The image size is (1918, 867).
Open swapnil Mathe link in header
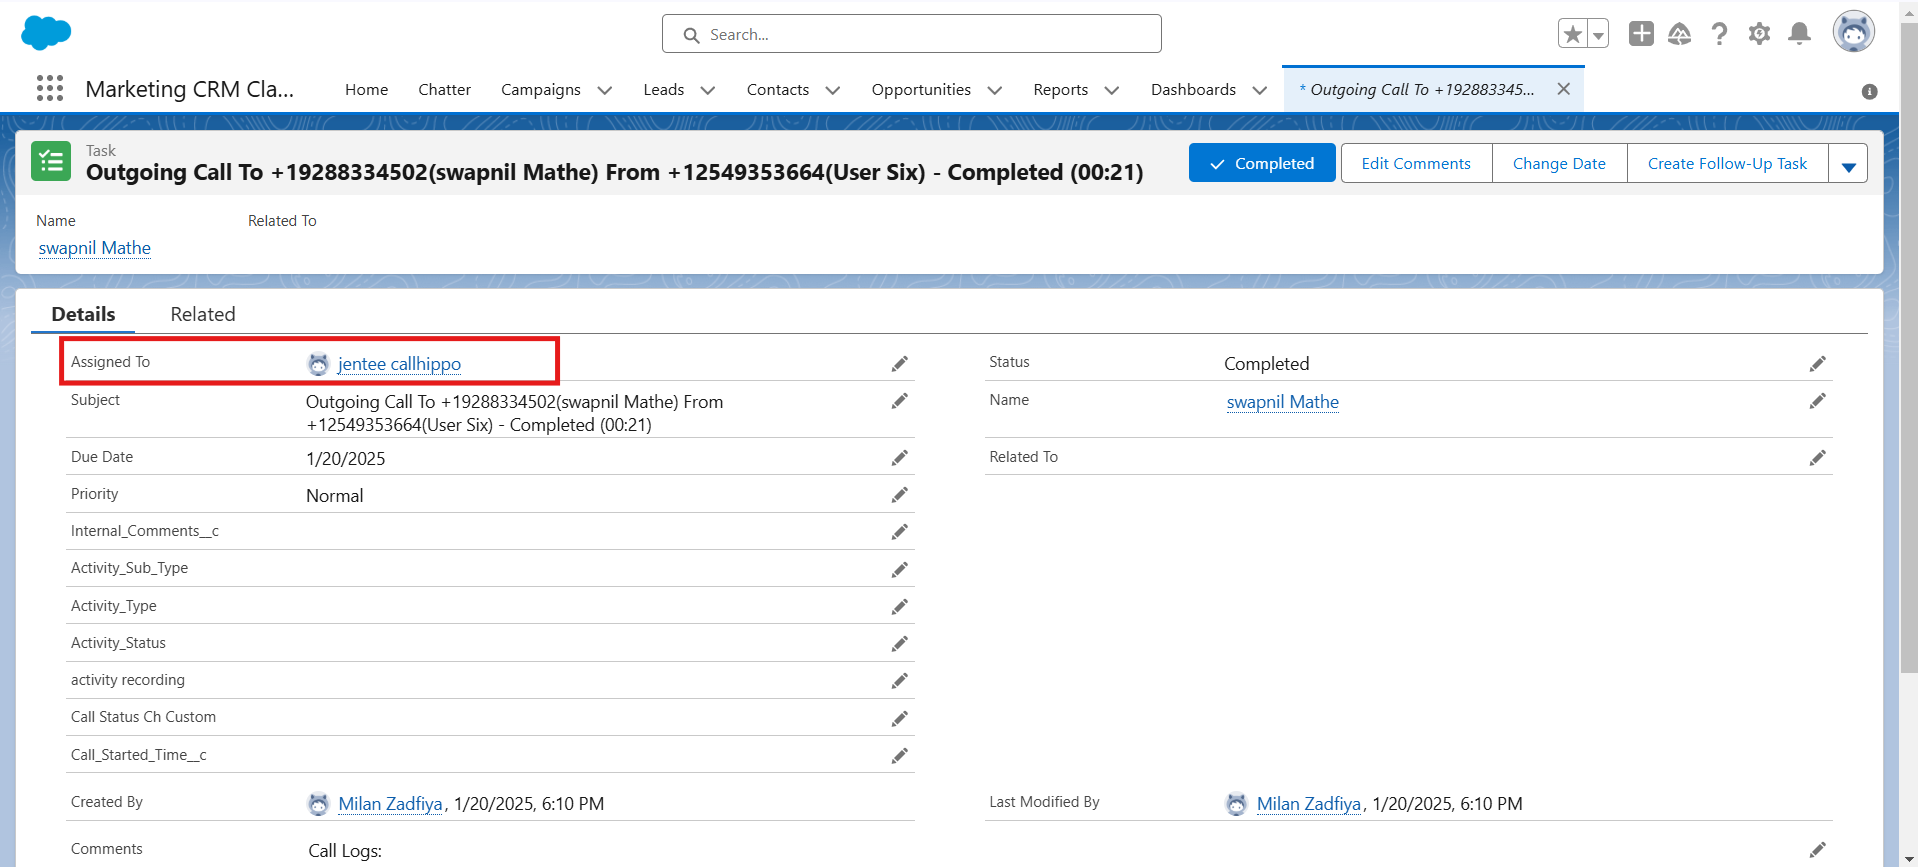(95, 248)
